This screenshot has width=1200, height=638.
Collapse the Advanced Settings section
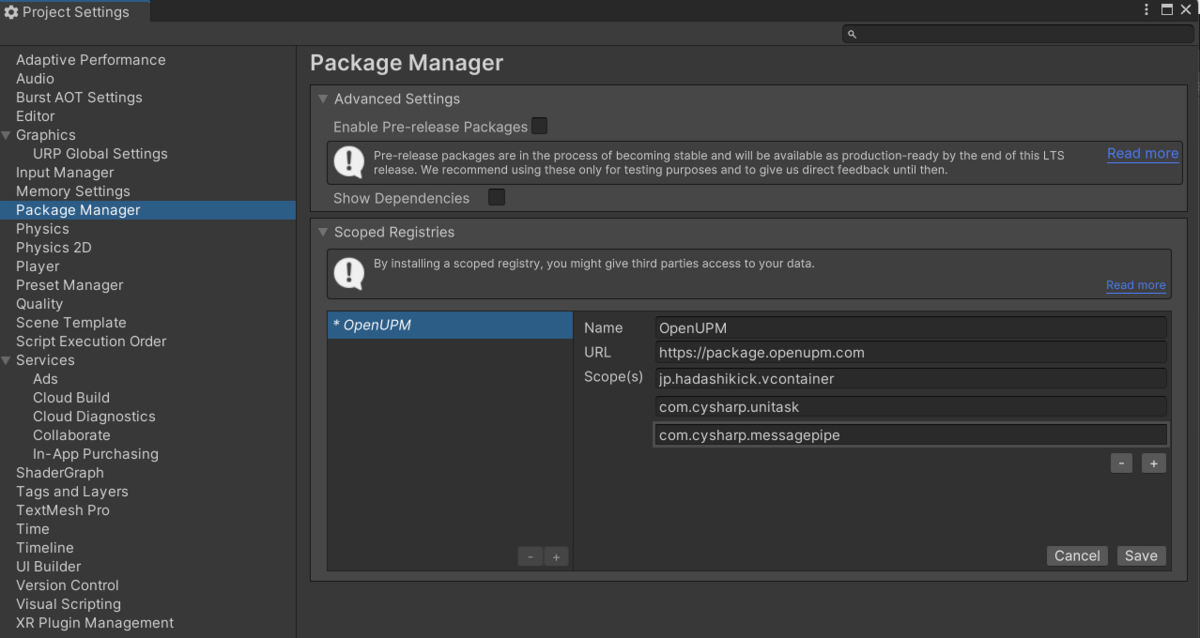coord(322,98)
